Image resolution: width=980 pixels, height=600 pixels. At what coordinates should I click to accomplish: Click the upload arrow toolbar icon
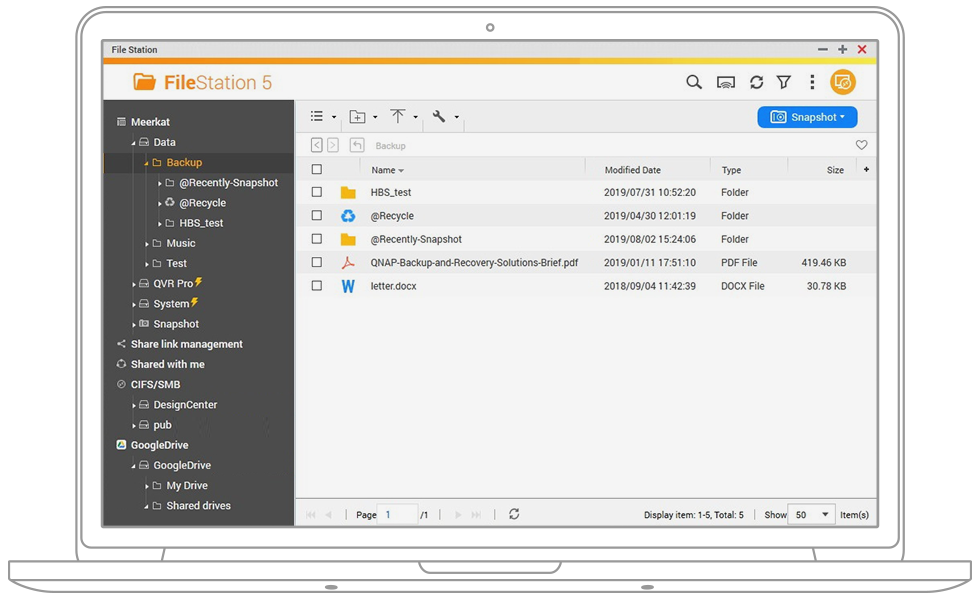click(398, 117)
